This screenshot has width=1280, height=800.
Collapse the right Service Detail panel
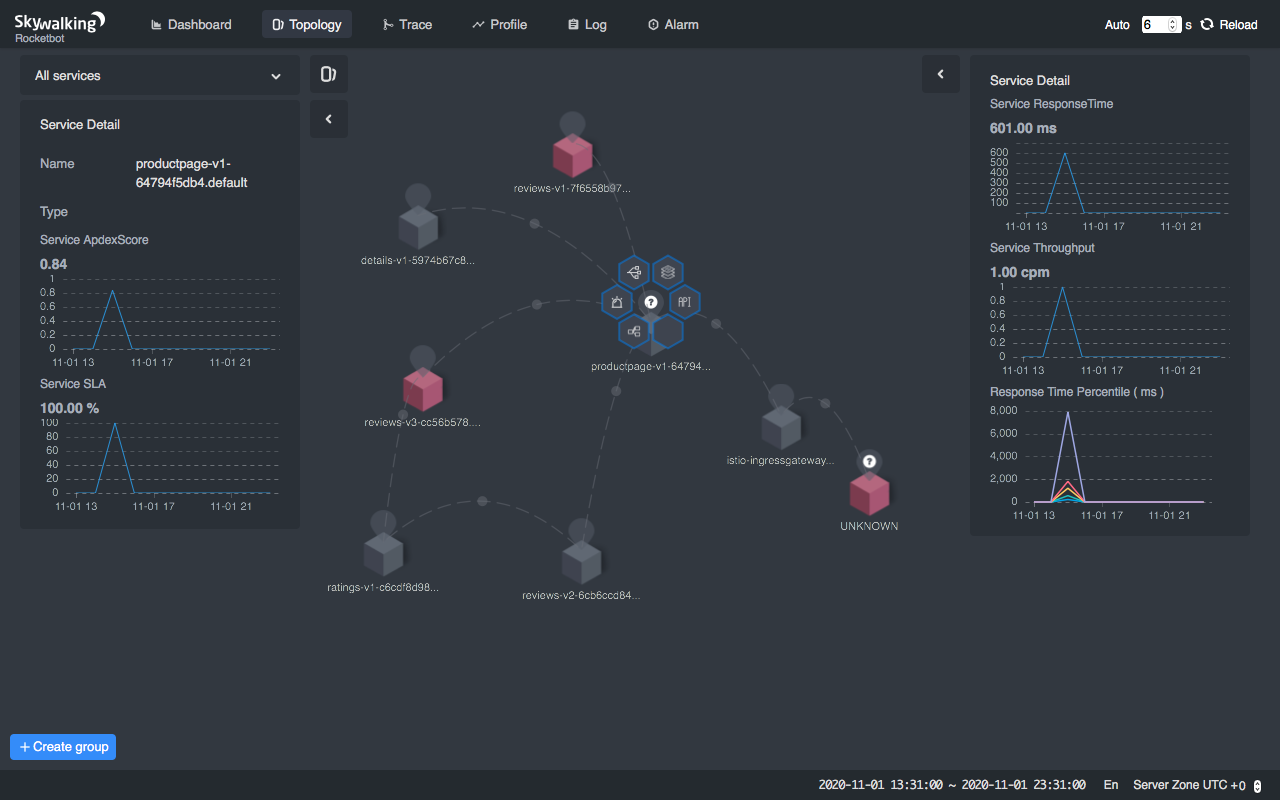point(940,74)
